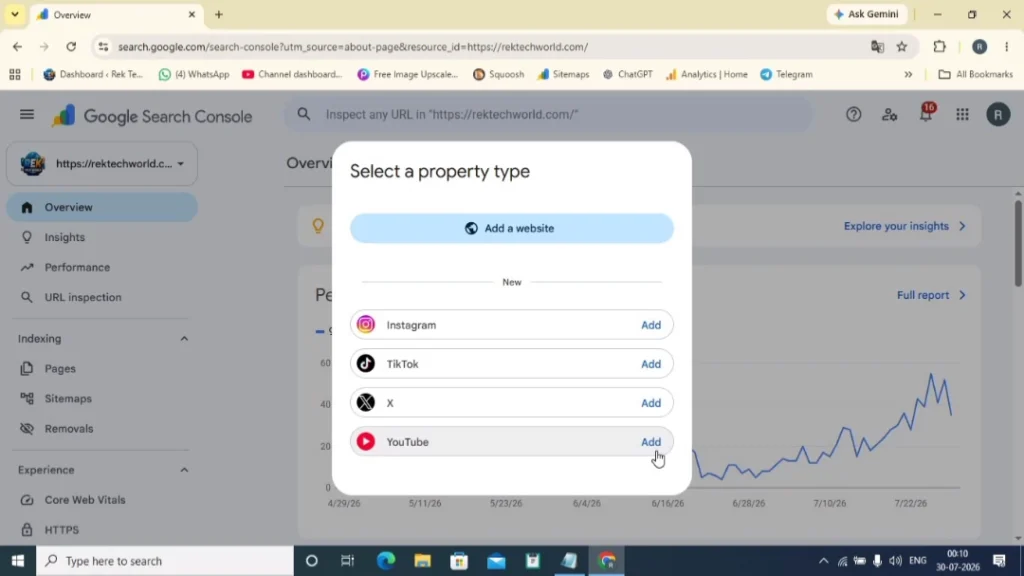Collapse the Indexing section
Screen dimensions: 1024x576
coord(184,339)
